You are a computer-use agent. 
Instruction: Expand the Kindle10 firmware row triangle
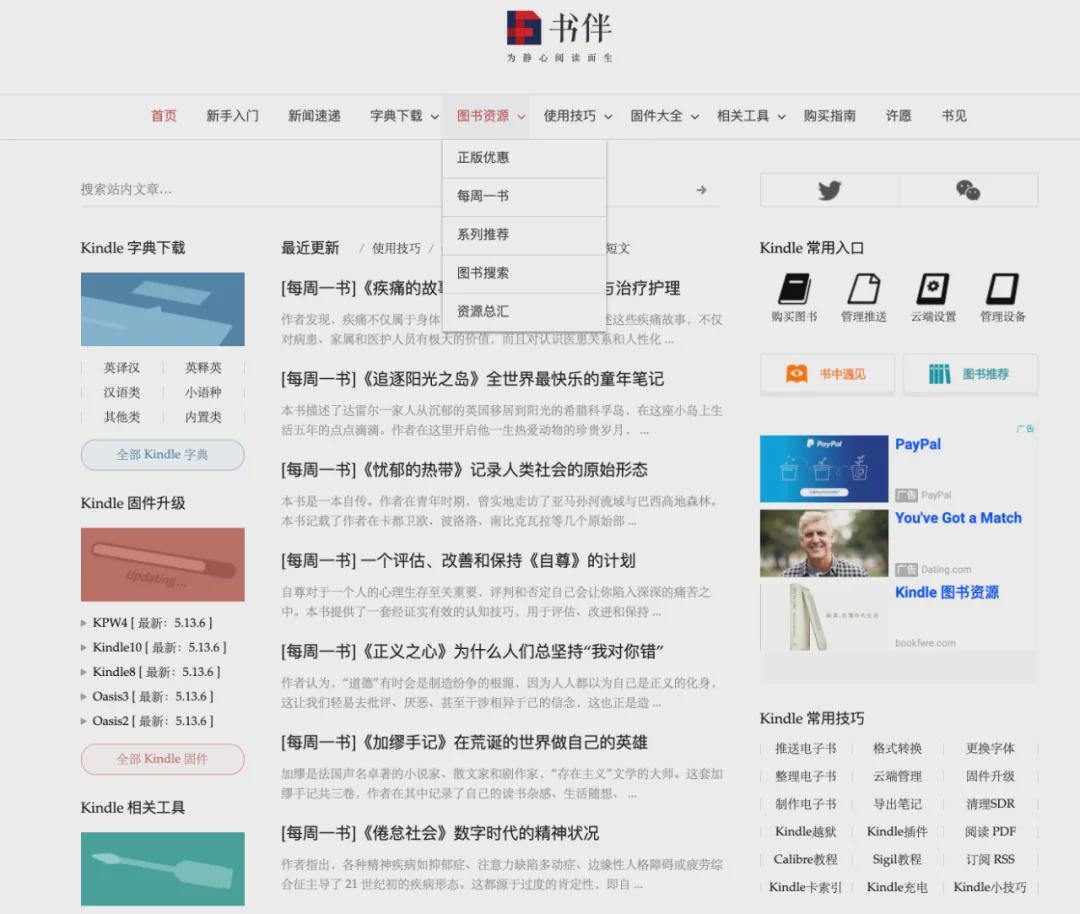click(x=84, y=647)
